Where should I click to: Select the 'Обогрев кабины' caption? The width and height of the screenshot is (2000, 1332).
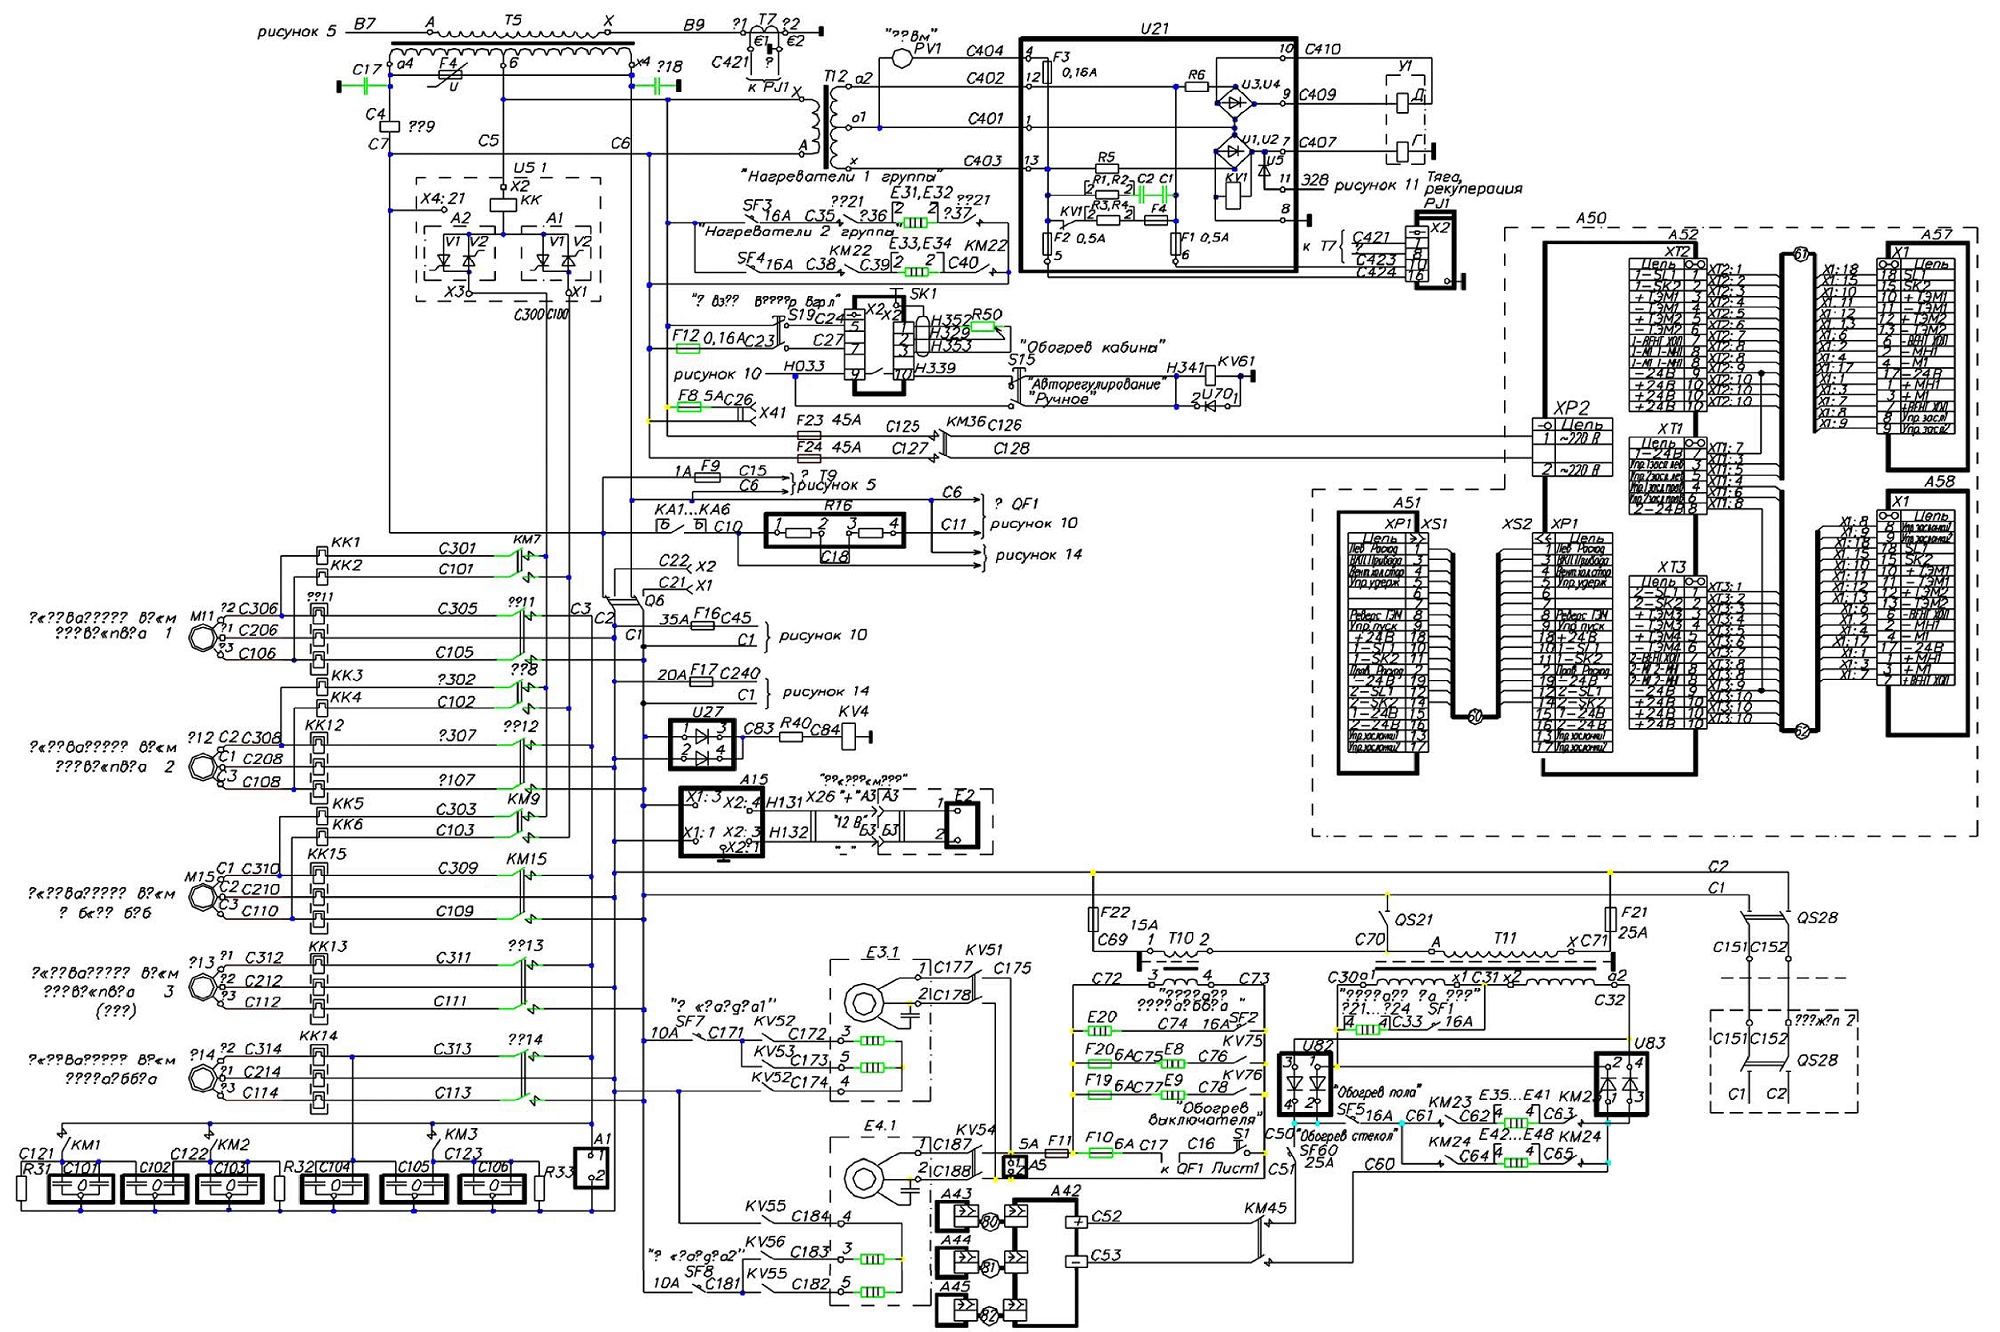(x=1092, y=347)
